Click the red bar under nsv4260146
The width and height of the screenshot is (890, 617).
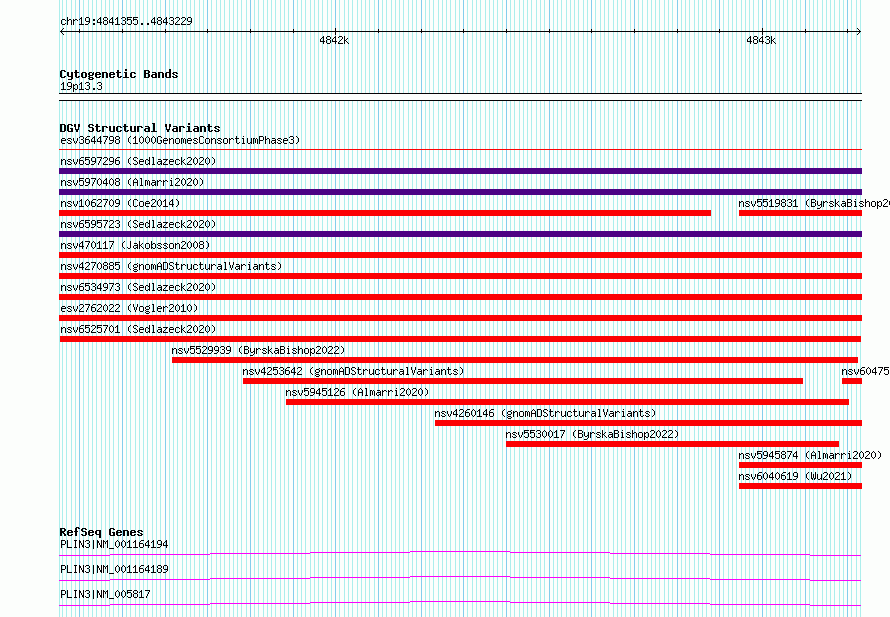648,423
